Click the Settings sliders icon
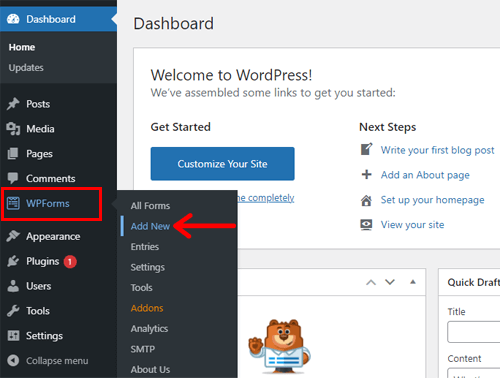This screenshot has height=378, width=500. [x=13, y=336]
